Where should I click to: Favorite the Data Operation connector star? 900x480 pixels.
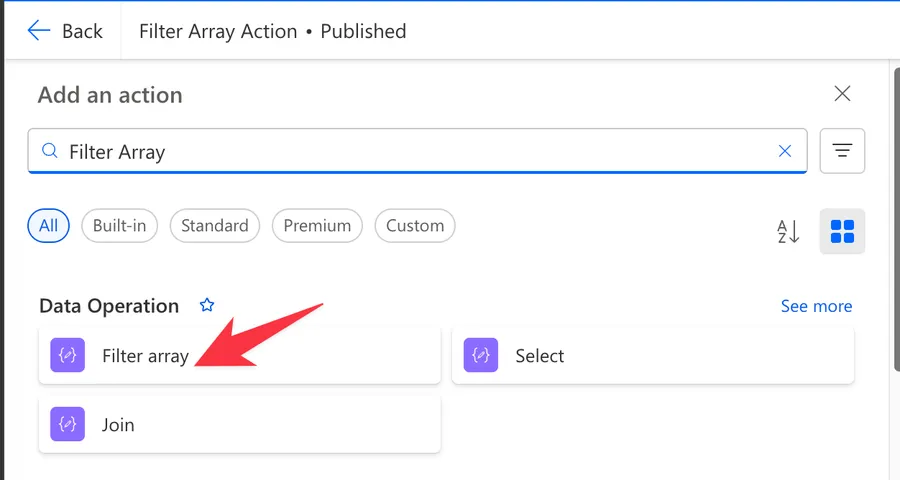(x=207, y=305)
